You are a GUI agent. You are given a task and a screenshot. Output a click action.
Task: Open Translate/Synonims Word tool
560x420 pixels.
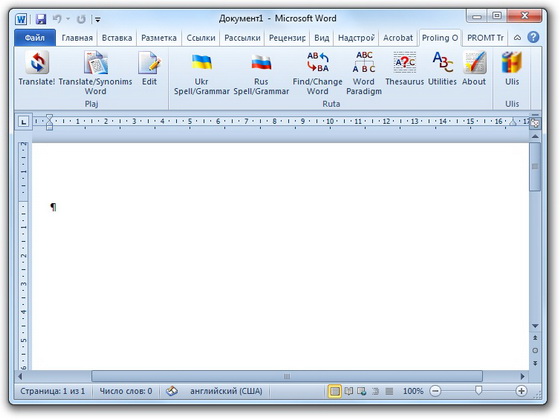point(95,73)
